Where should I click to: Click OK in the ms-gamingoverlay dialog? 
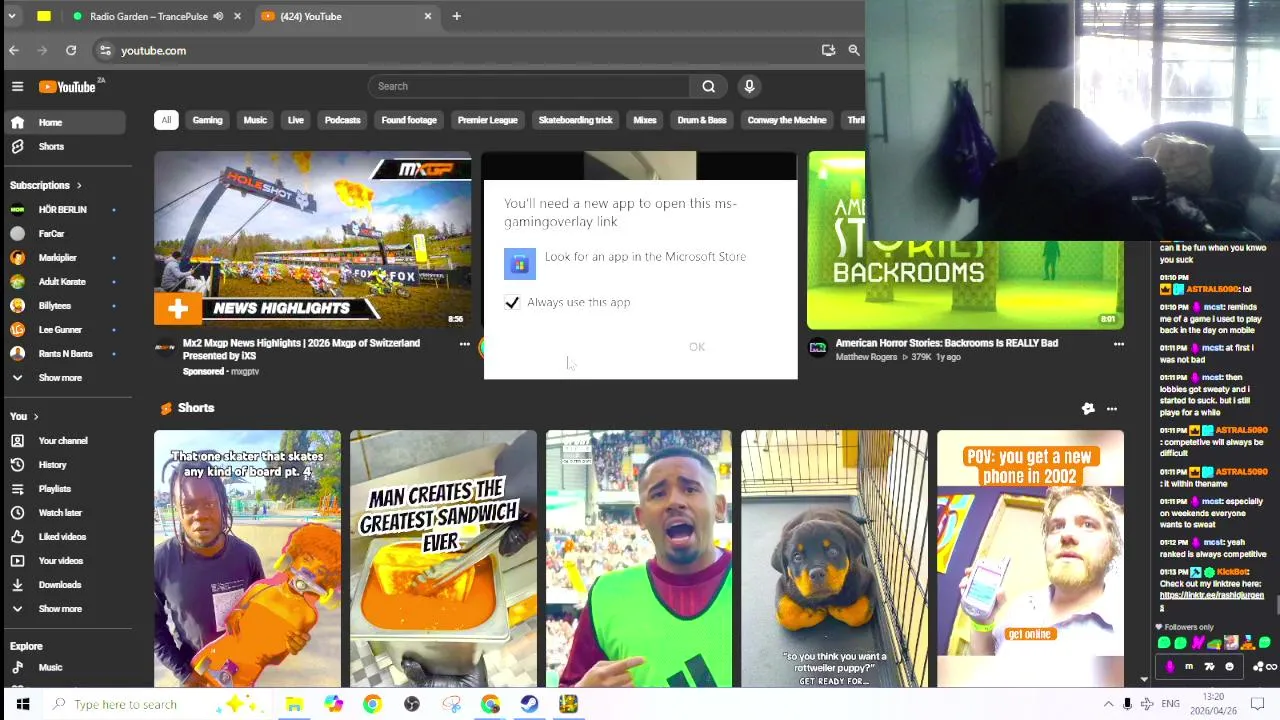click(x=697, y=347)
